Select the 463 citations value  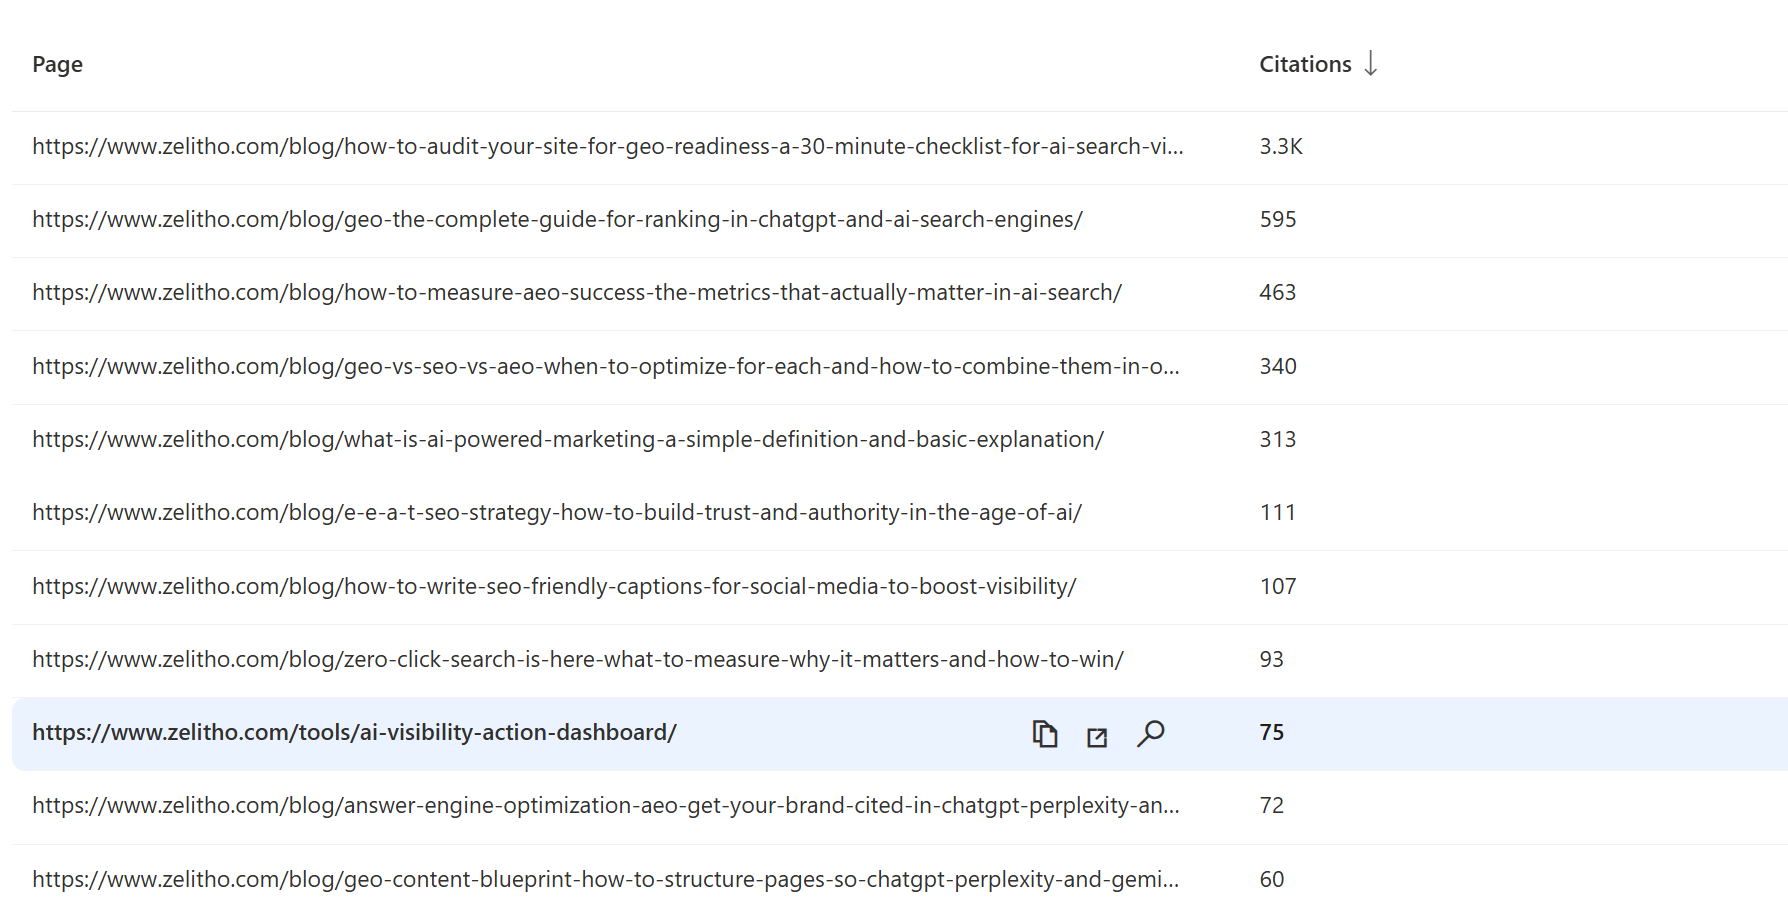tap(1278, 292)
